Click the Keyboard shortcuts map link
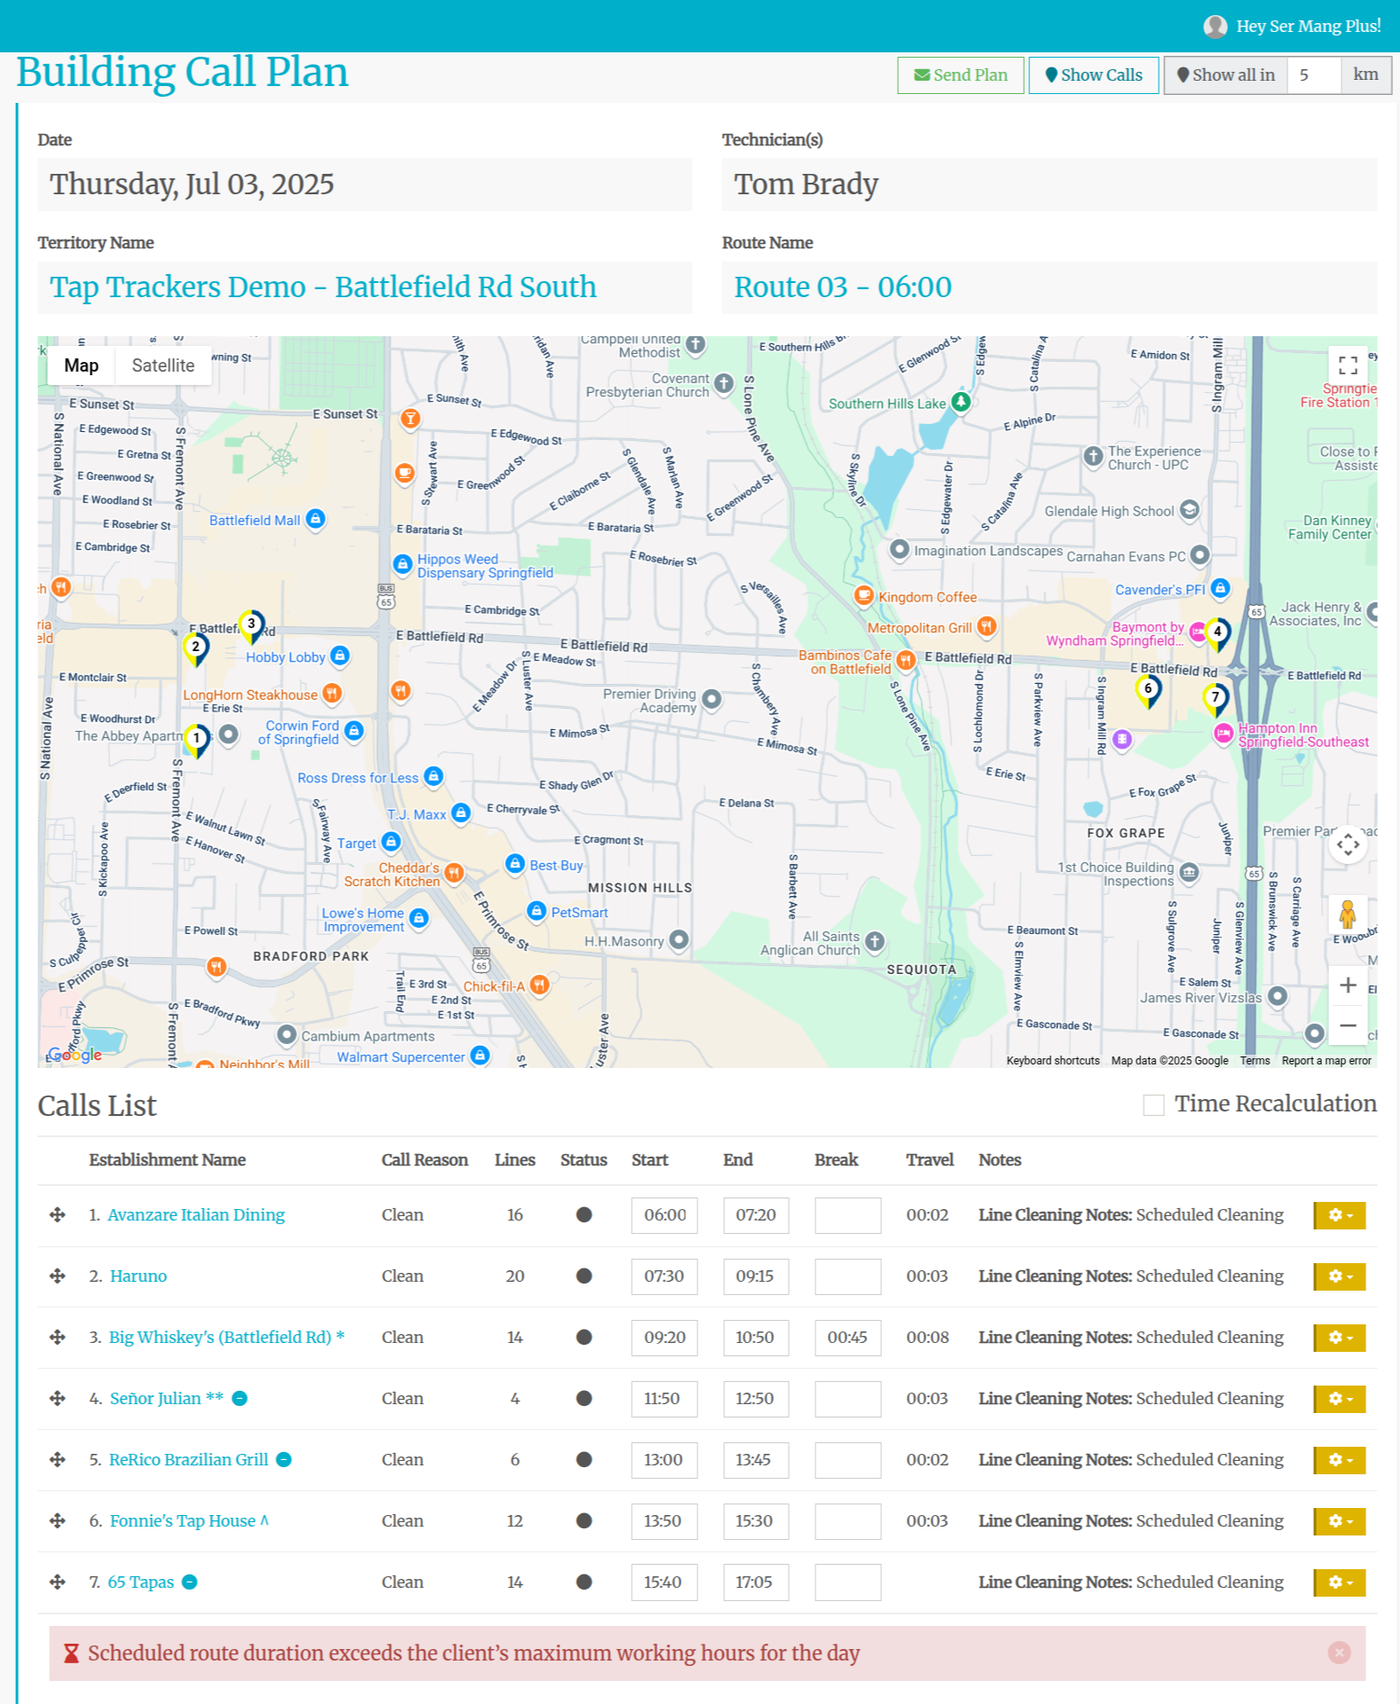Screen dimensions: 1400x1704 pyautogui.click(x=1053, y=1061)
